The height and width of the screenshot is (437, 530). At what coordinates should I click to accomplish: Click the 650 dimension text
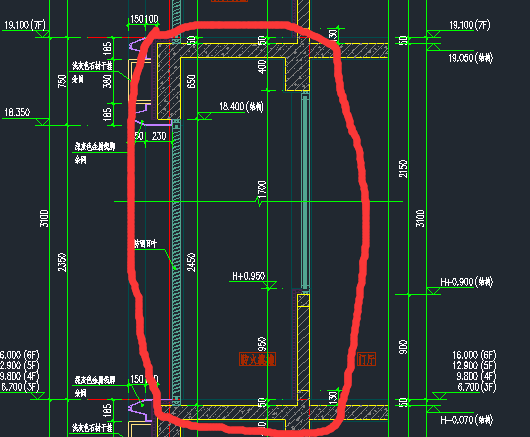coord(191,81)
